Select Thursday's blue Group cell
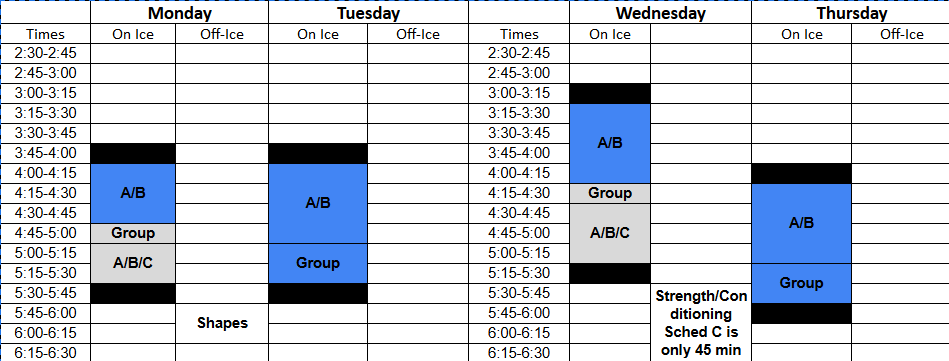 coord(801,283)
